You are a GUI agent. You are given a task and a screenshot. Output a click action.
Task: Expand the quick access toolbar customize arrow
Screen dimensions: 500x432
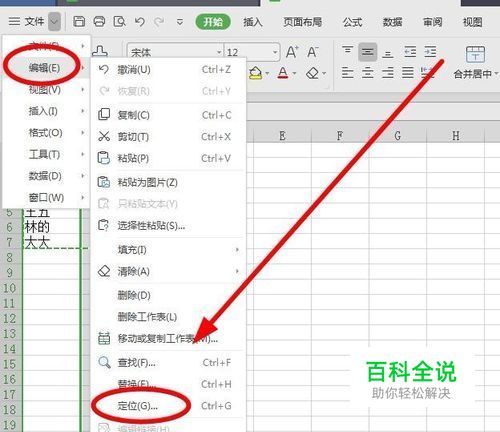(180, 22)
